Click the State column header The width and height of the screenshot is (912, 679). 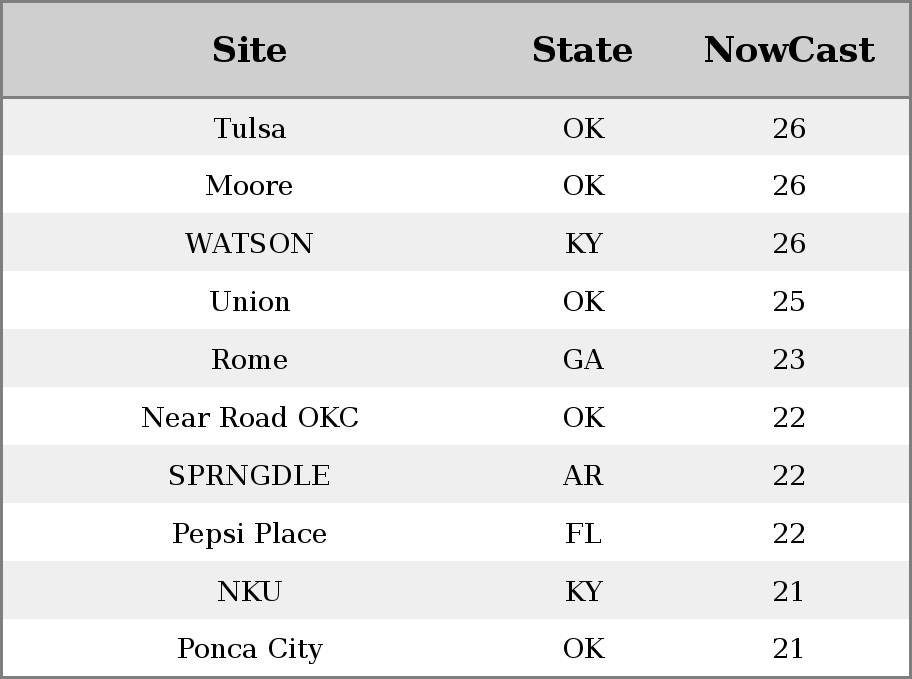pos(582,50)
